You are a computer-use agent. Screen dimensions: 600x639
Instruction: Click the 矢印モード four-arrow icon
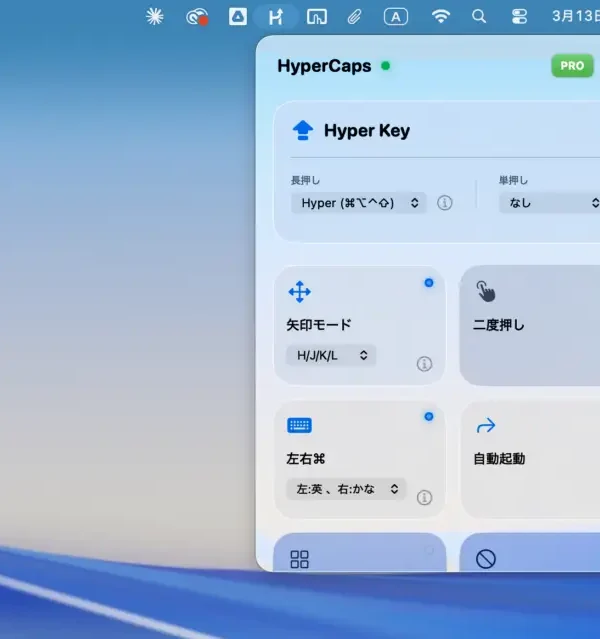(300, 292)
